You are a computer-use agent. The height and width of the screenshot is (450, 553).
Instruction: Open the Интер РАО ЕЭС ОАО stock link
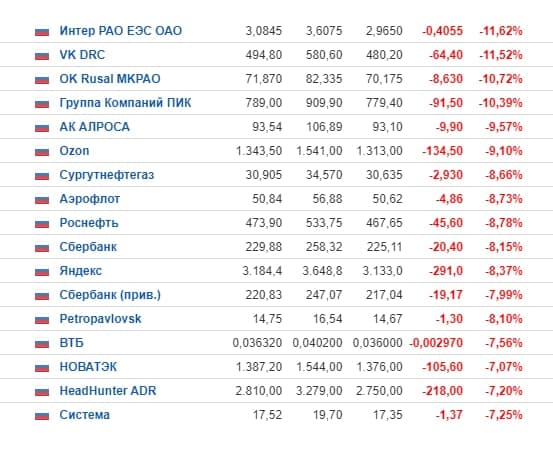click(x=121, y=31)
